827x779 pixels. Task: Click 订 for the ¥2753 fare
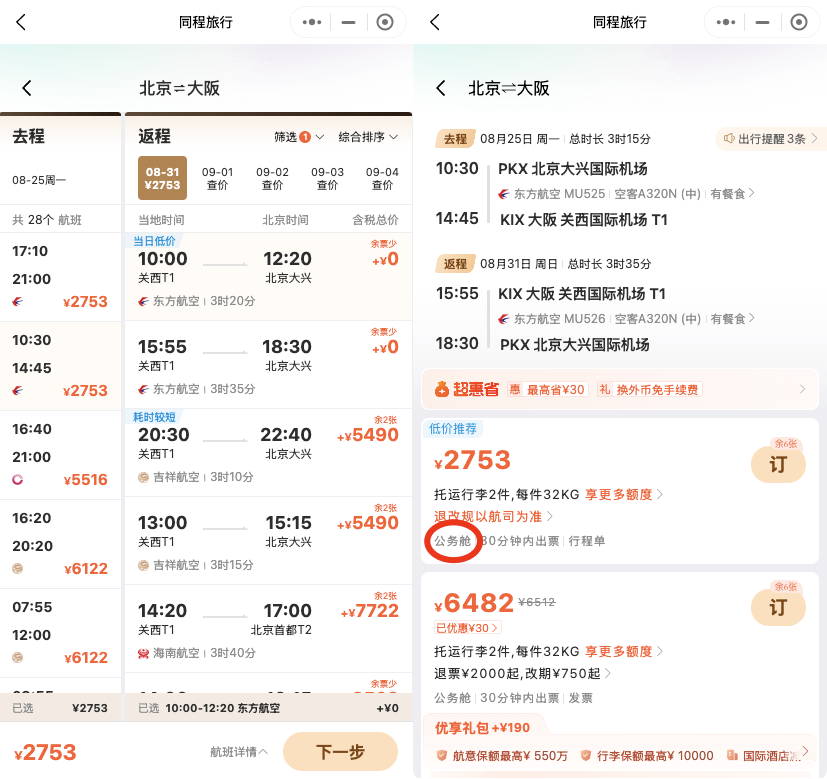[778, 465]
